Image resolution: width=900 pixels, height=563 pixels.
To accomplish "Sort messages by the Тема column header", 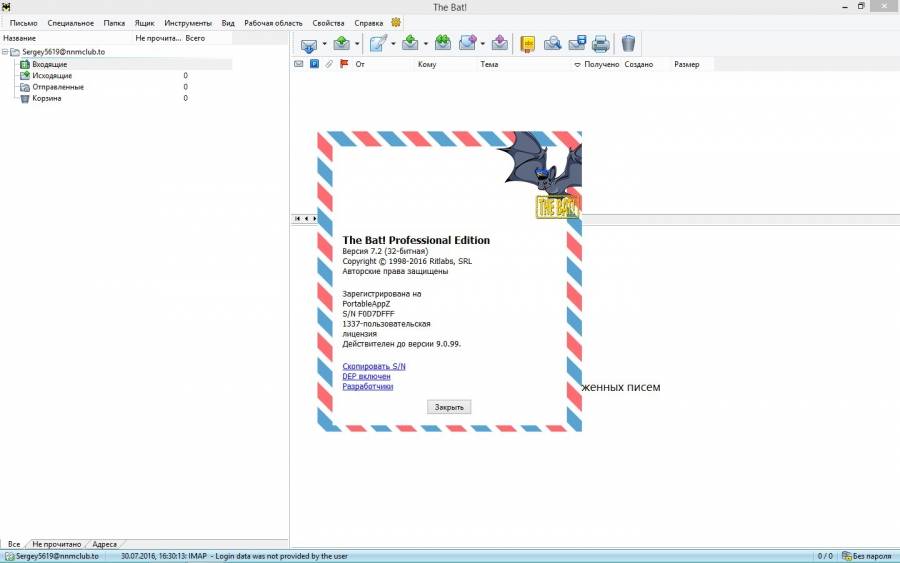I will (x=489, y=64).
